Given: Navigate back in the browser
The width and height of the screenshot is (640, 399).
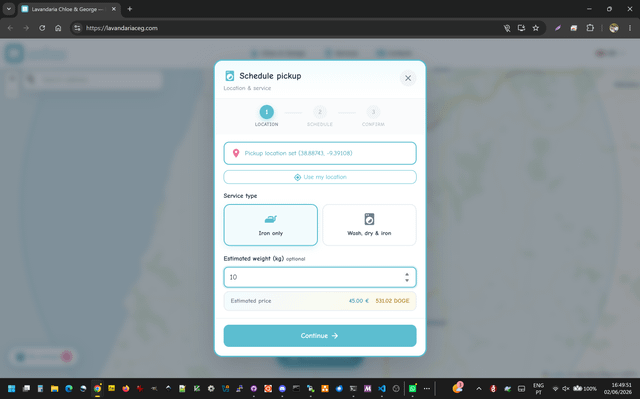Looking at the screenshot, I should tap(10, 28).
